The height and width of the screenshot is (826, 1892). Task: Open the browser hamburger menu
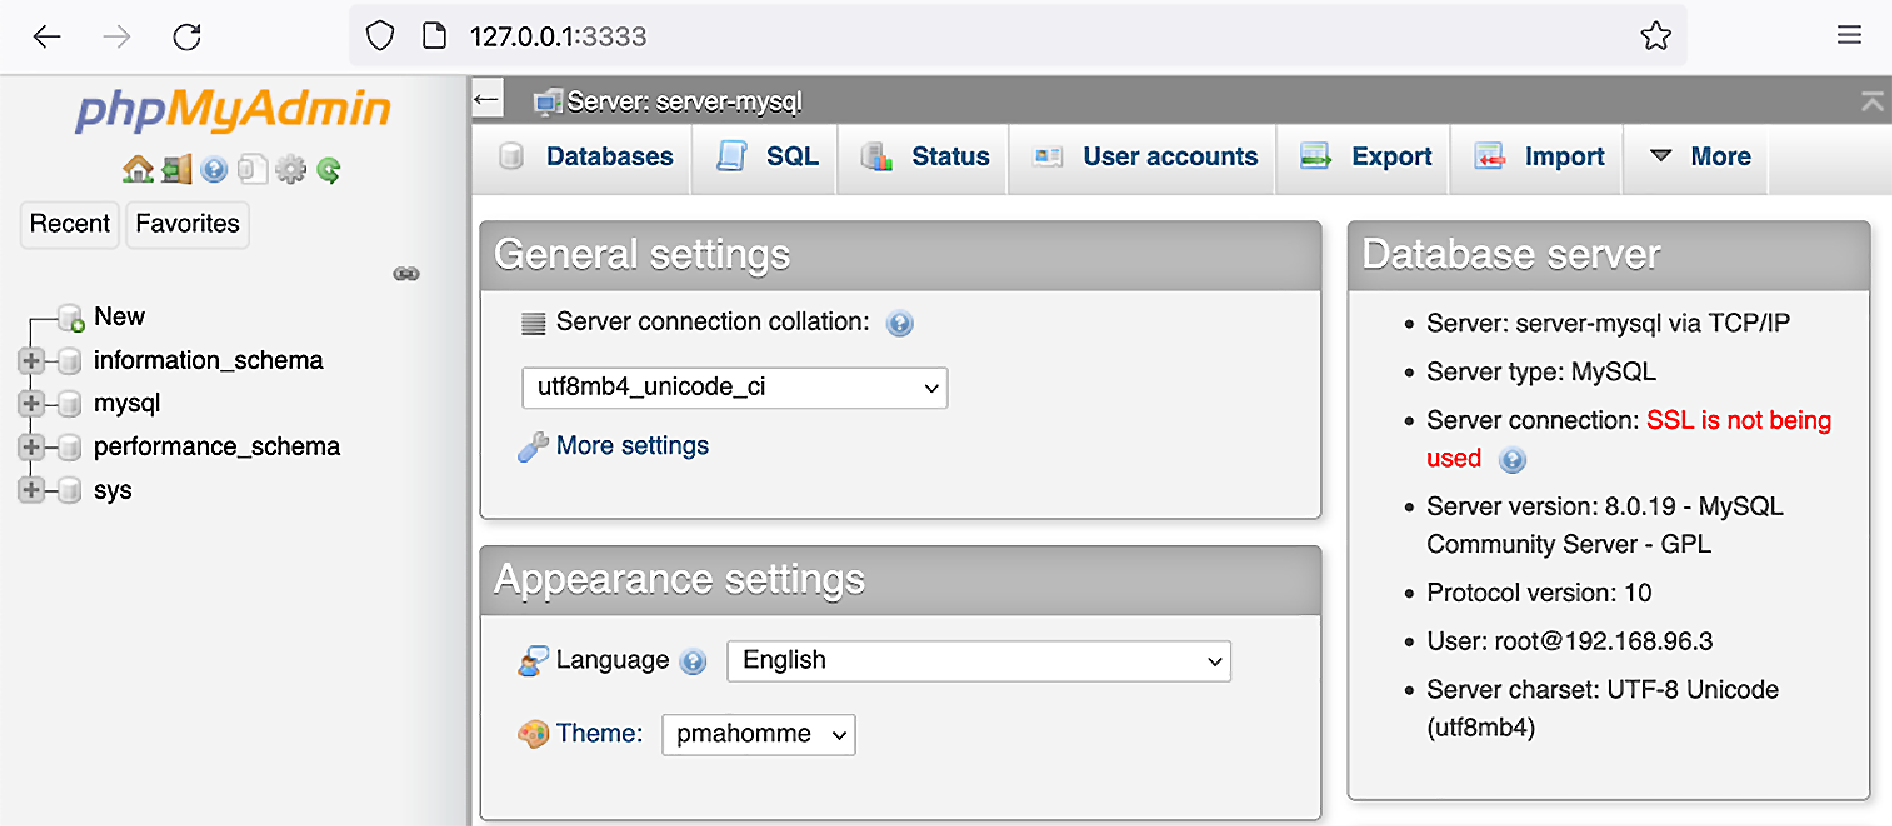[x=1849, y=36]
